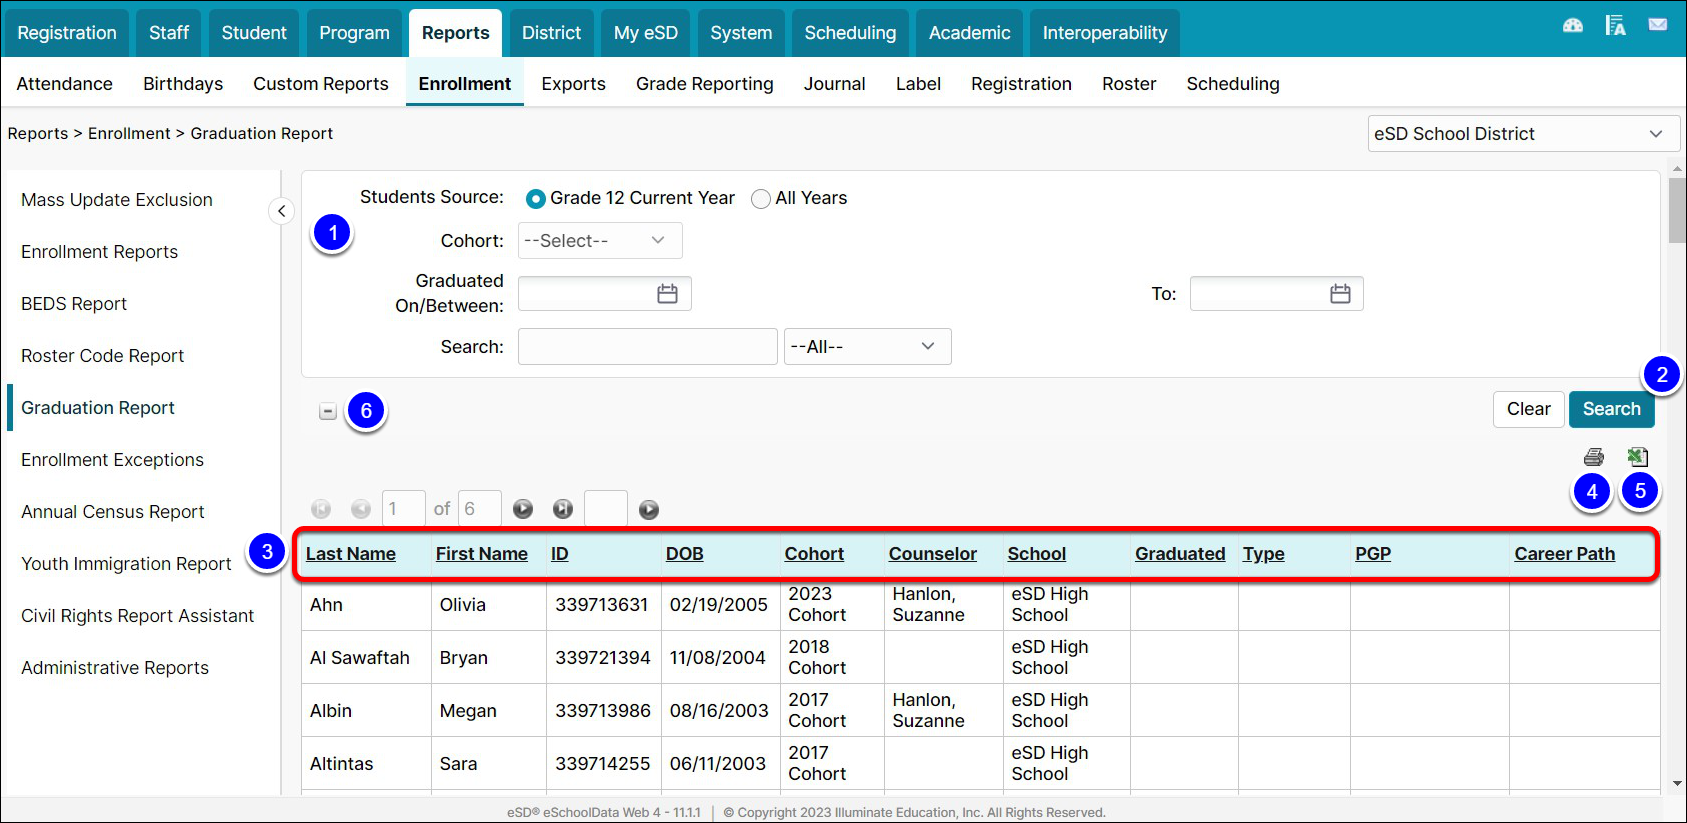This screenshot has height=823, width=1687.
Task: Sort by Cohort column
Action: [814, 554]
